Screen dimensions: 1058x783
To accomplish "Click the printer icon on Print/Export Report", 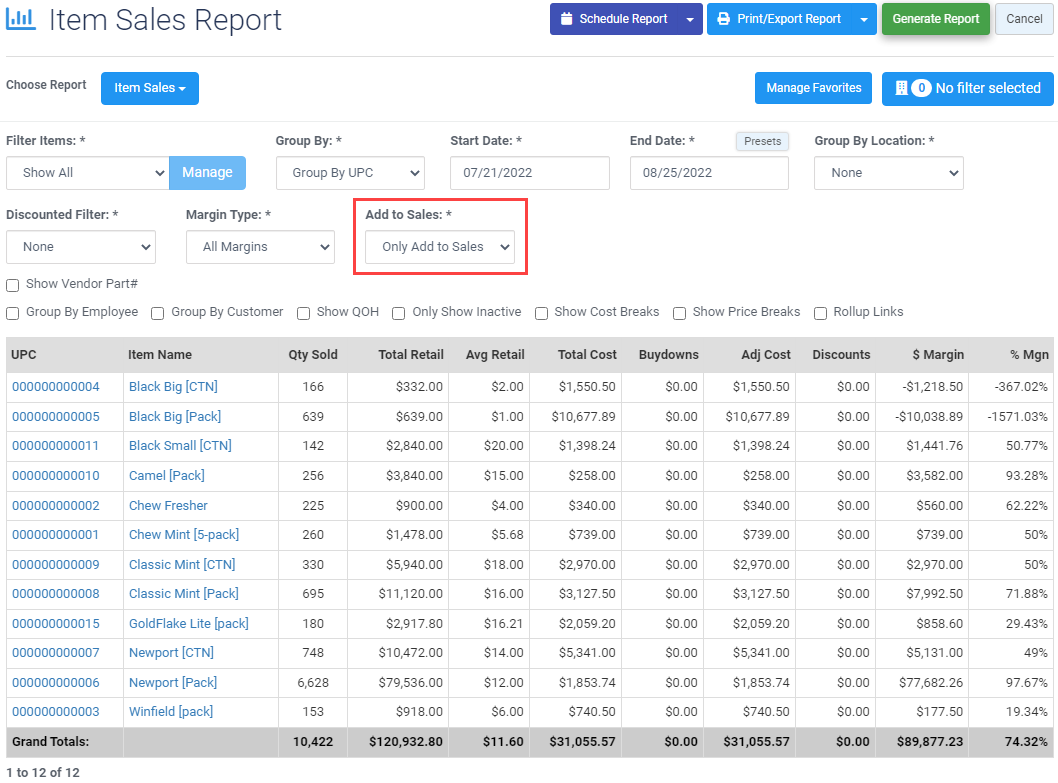I will click(723, 19).
